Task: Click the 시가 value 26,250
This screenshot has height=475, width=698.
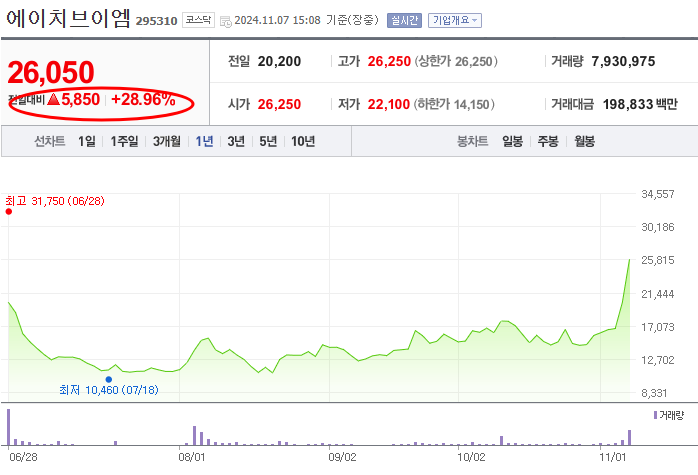Action: click(279, 105)
